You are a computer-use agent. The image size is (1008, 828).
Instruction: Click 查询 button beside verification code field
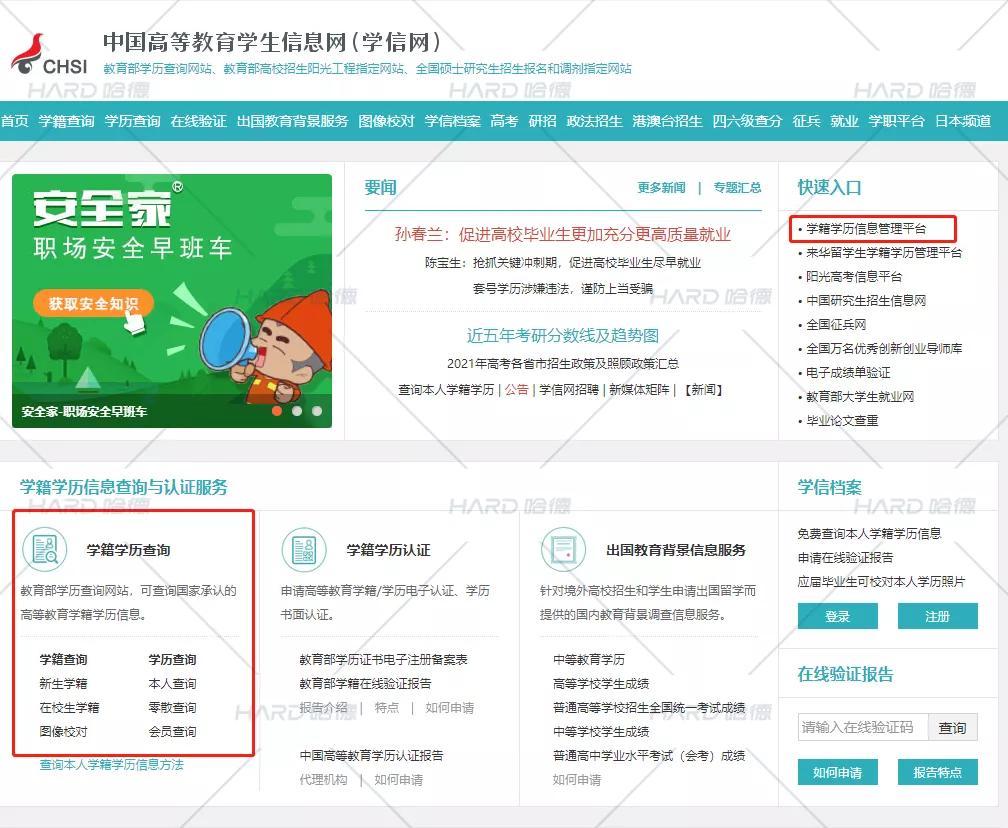(x=952, y=727)
